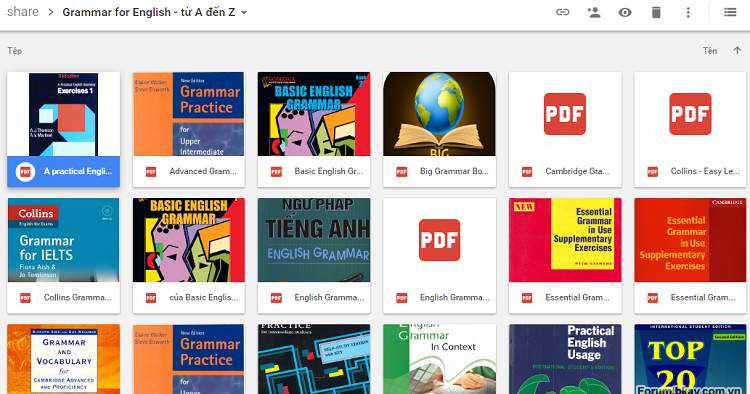The height and width of the screenshot is (394, 750).
Task: Click the preview eye icon
Action: pos(625,12)
